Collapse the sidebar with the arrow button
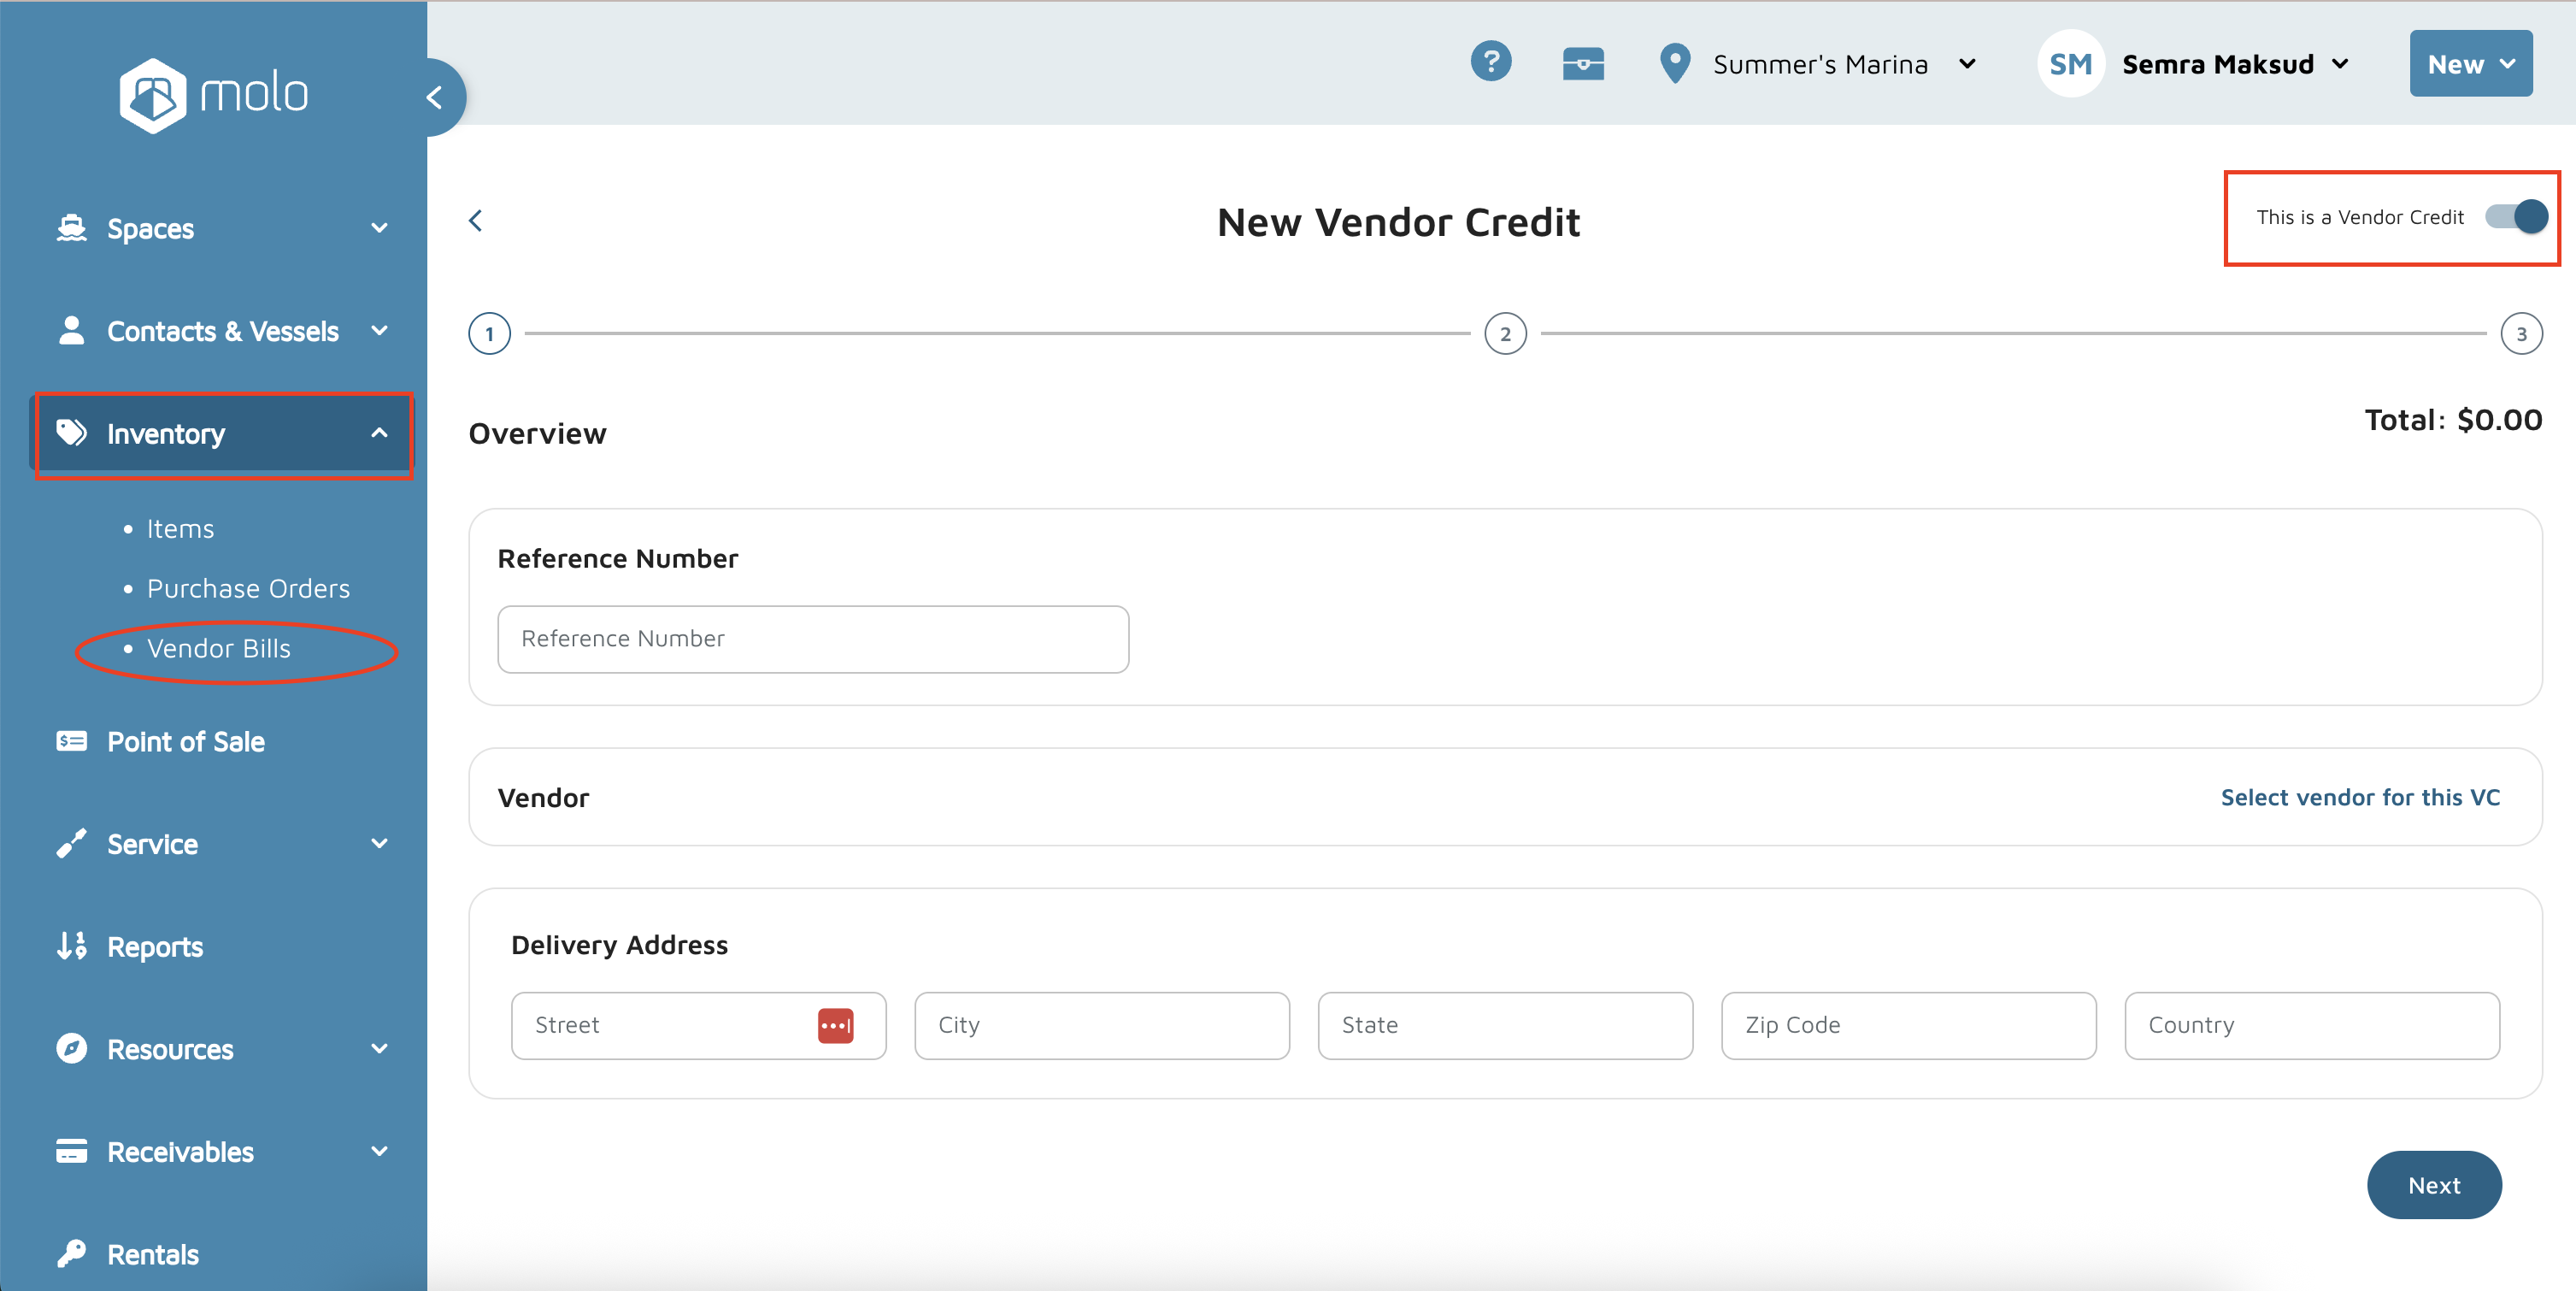 [x=435, y=98]
